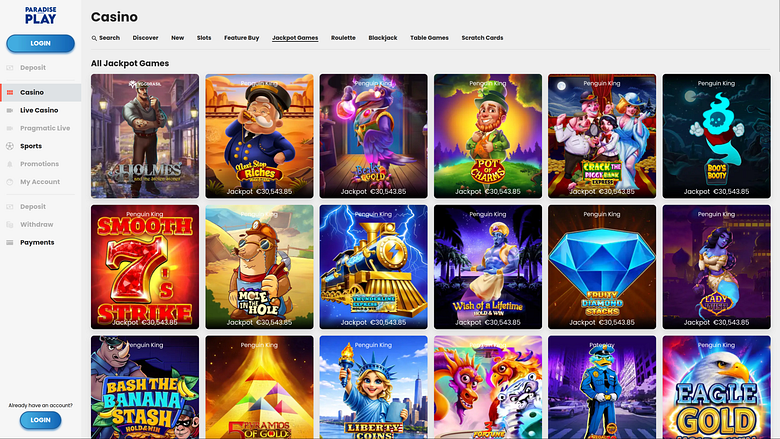Go to the Sports section

pos(31,146)
